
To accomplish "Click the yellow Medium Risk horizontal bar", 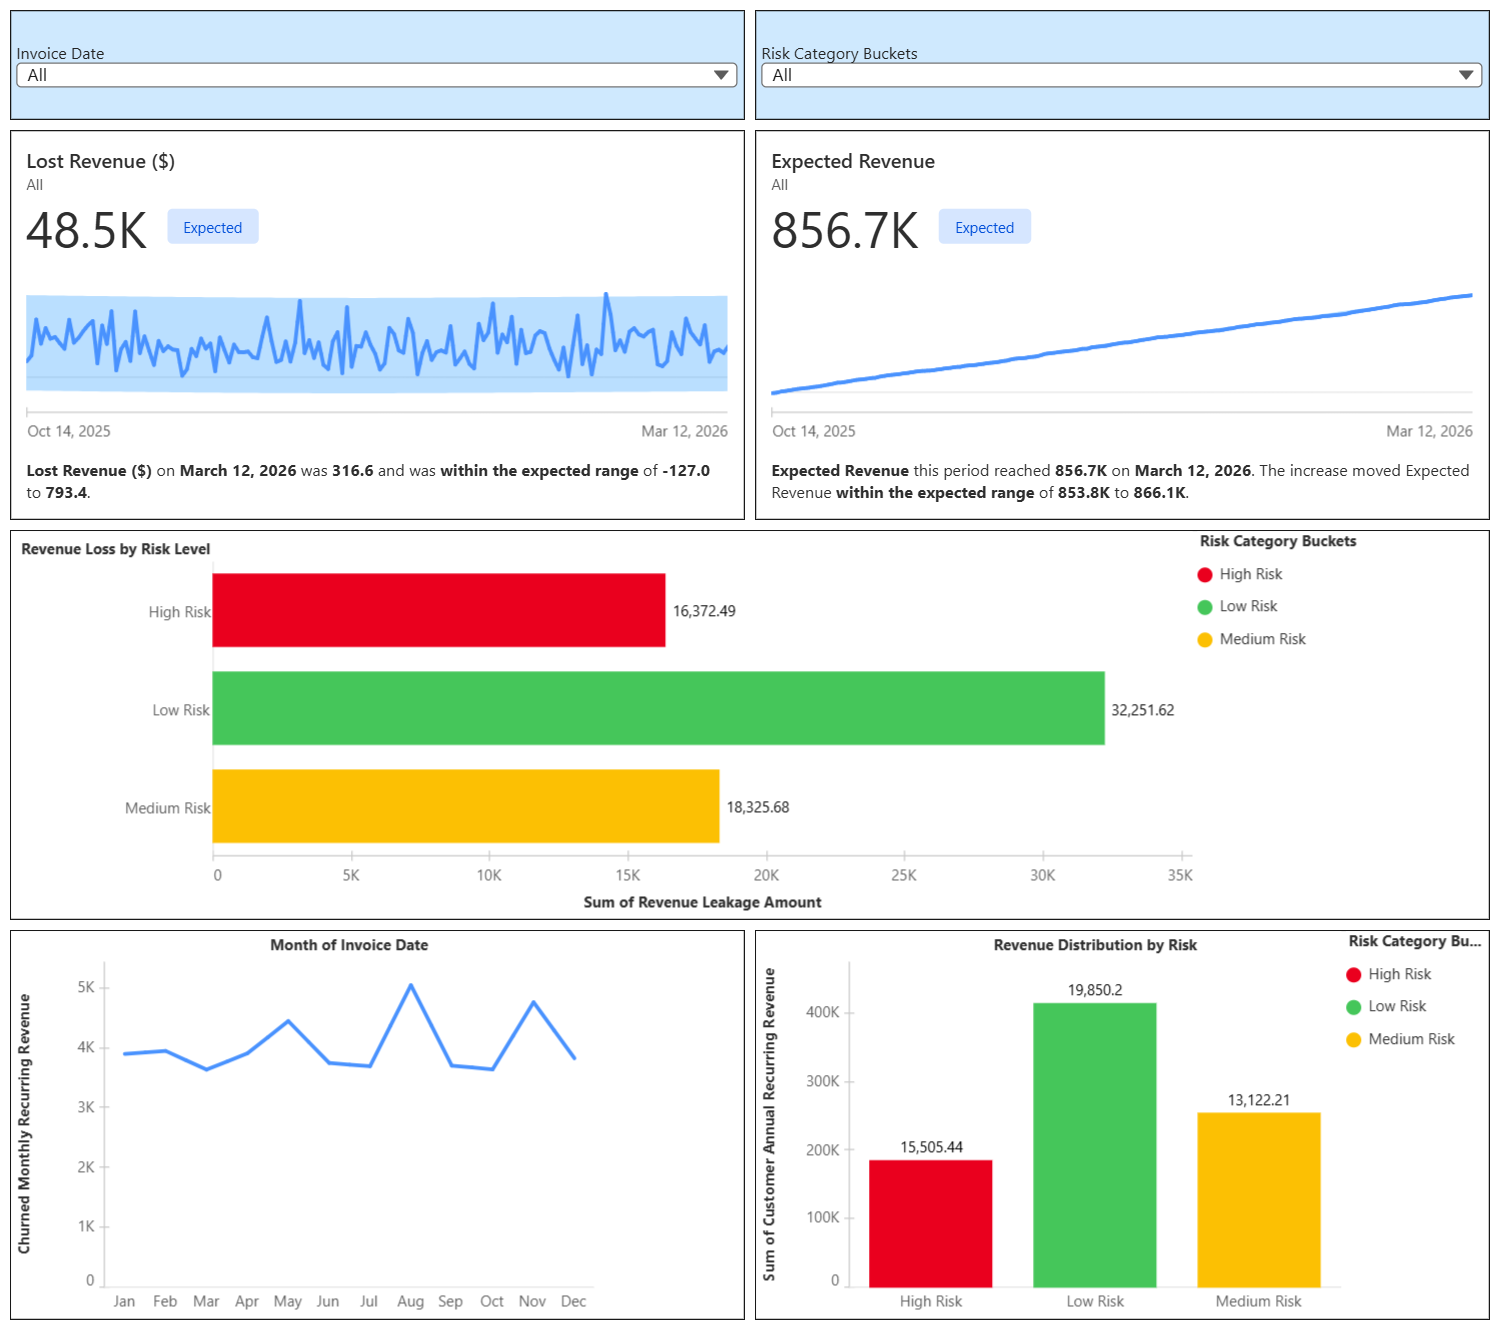I will (x=466, y=806).
